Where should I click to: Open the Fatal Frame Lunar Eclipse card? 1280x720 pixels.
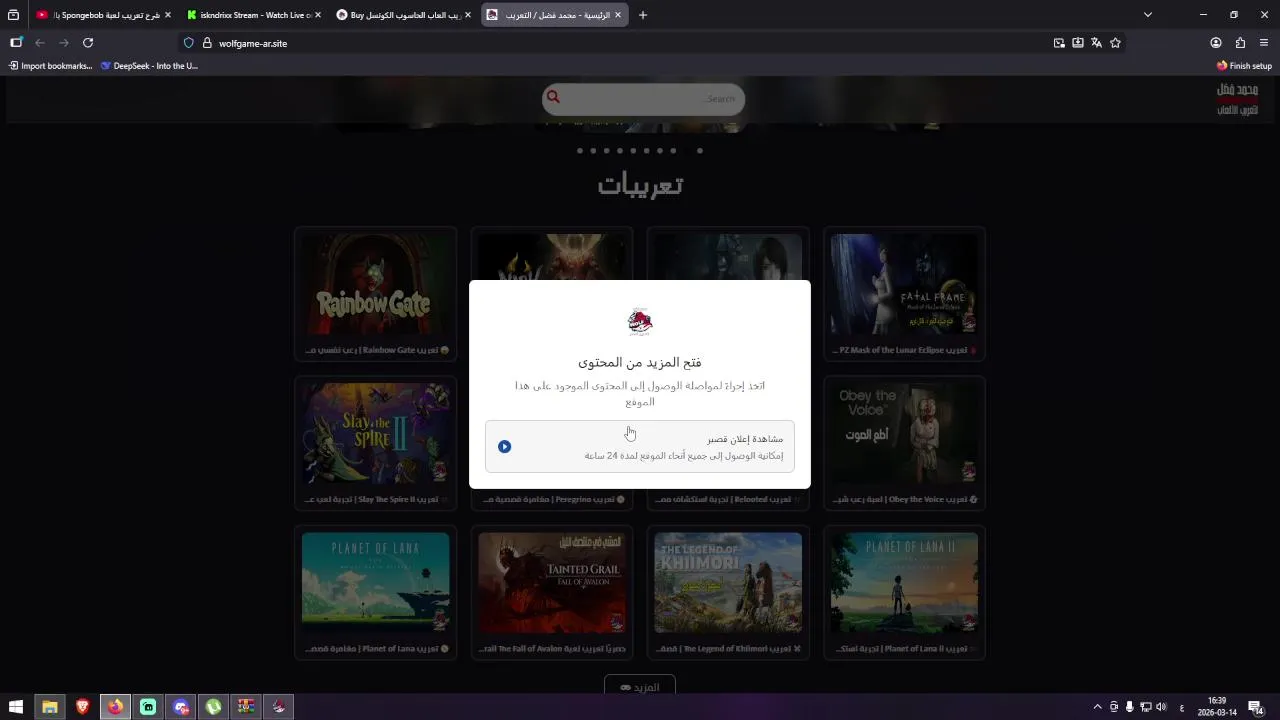pyautogui.click(x=904, y=294)
